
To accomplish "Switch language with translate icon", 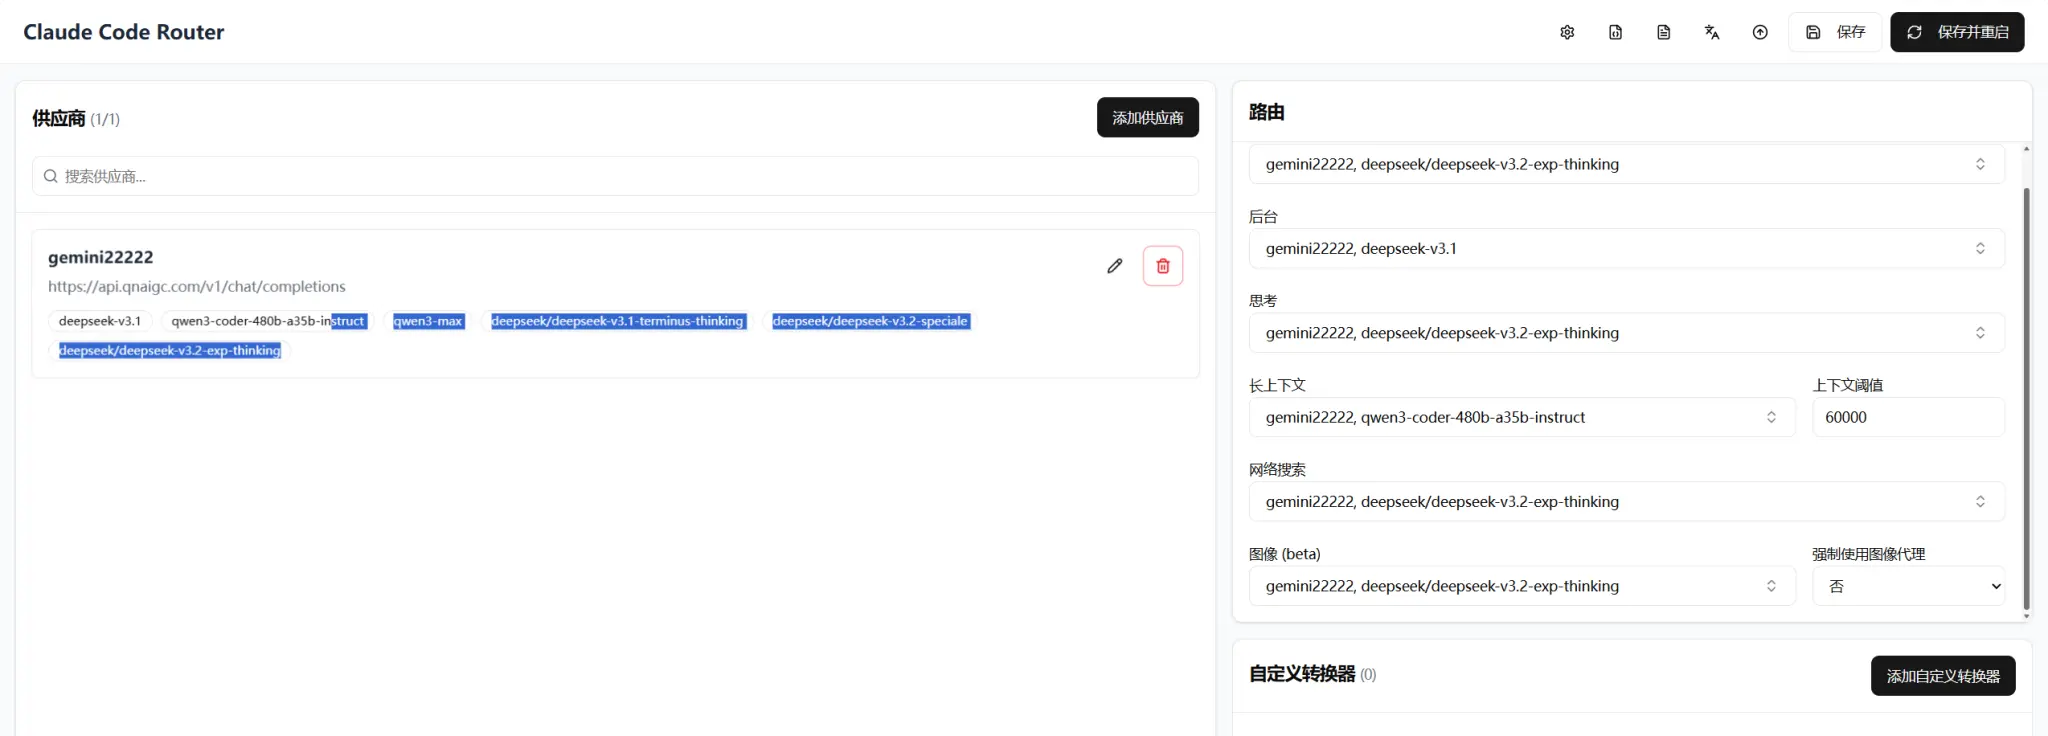I will [x=1711, y=32].
